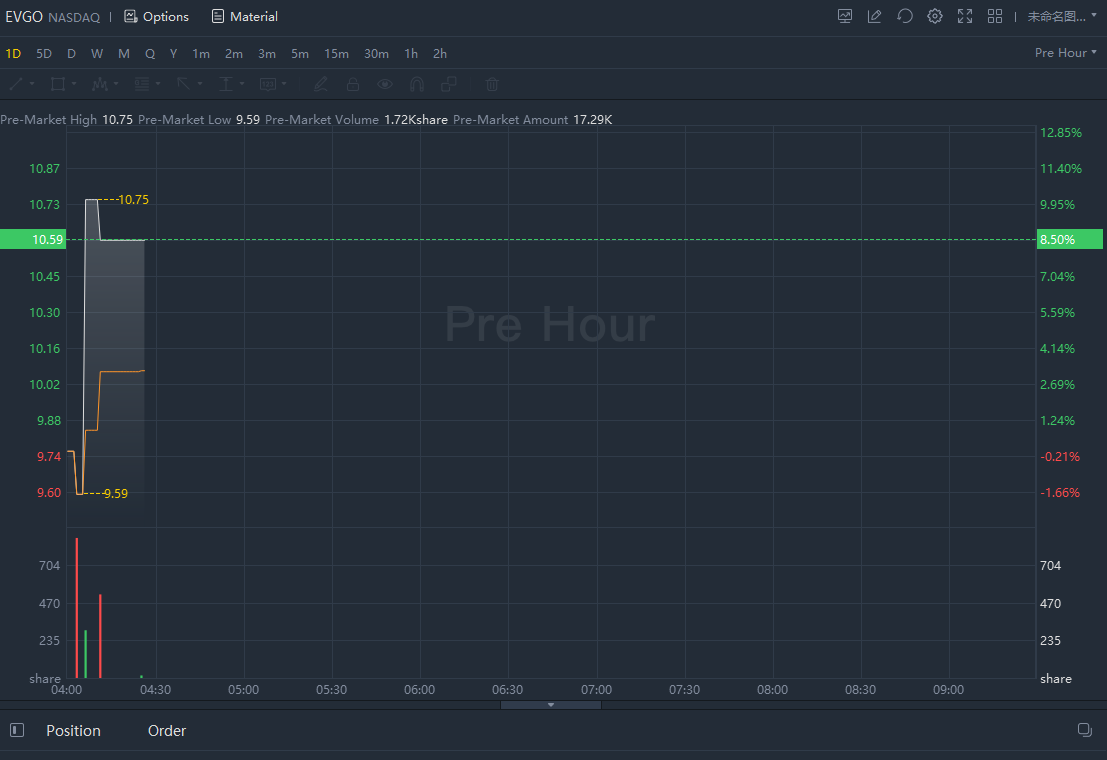Switch to the Y yearly timeframe
This screenshot has width=1107, height=760.
click(x=173, y=54)
